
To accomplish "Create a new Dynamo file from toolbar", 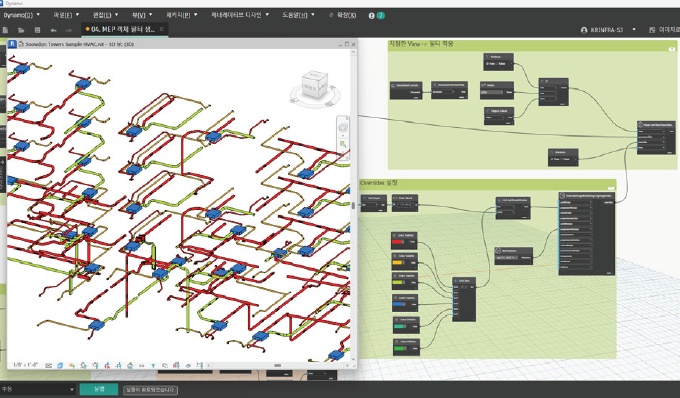I will point(5,30).
